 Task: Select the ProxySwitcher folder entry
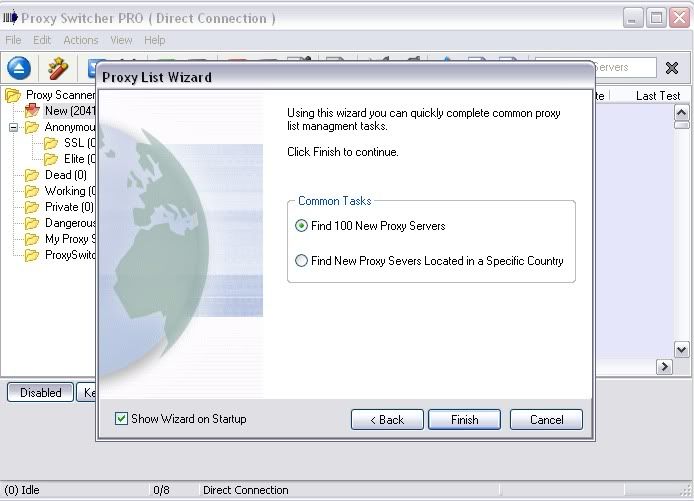coord(69,254)
